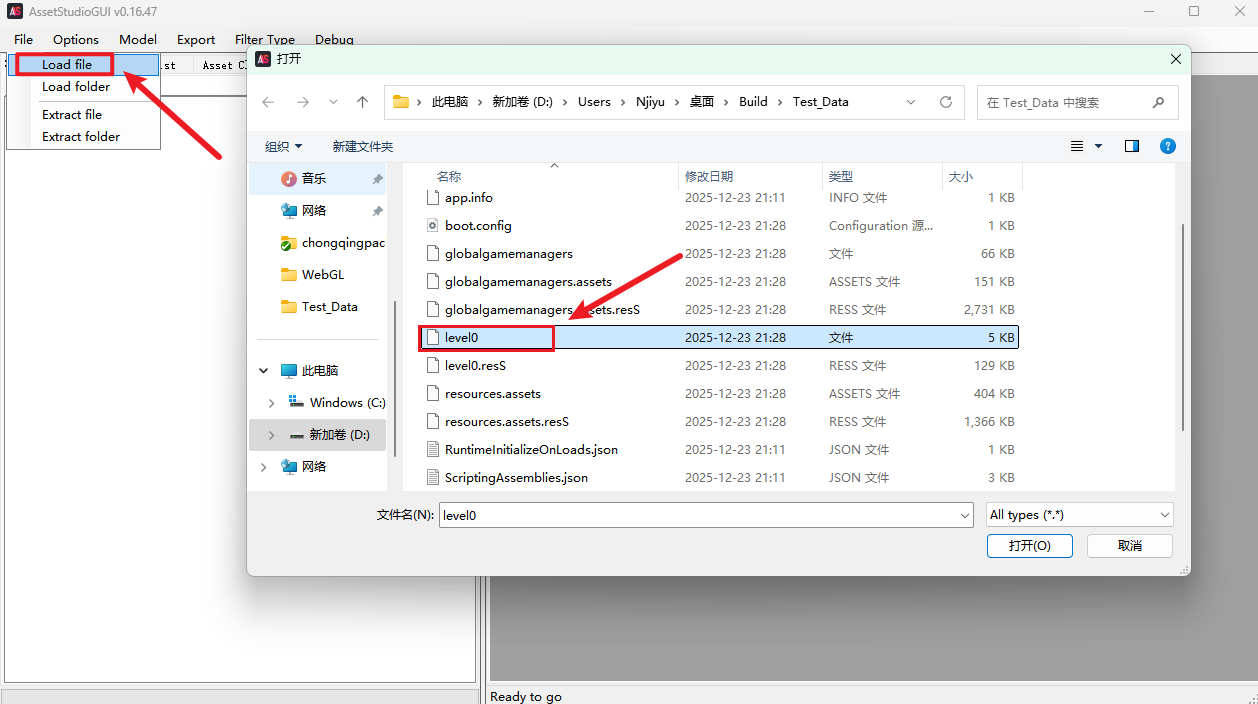Expand the Windows (C:) drive node
Screen dimensions: 1258x704
pos(271,402)
